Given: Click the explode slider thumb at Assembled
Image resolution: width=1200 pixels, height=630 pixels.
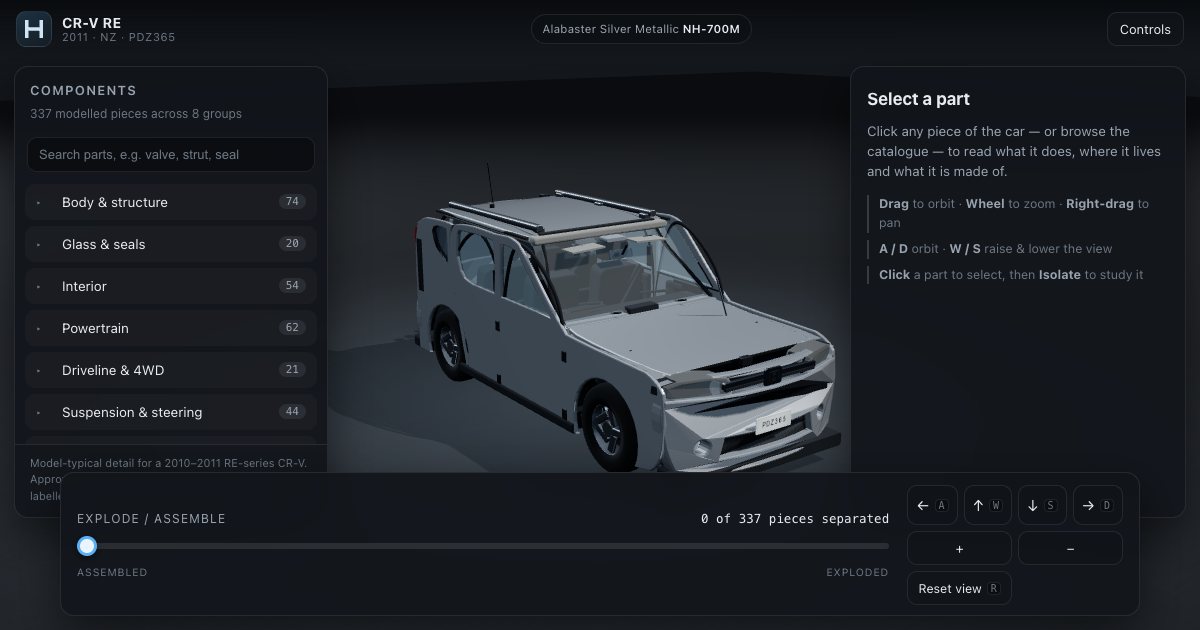Looking at the screenshot, I should (87, 546).
